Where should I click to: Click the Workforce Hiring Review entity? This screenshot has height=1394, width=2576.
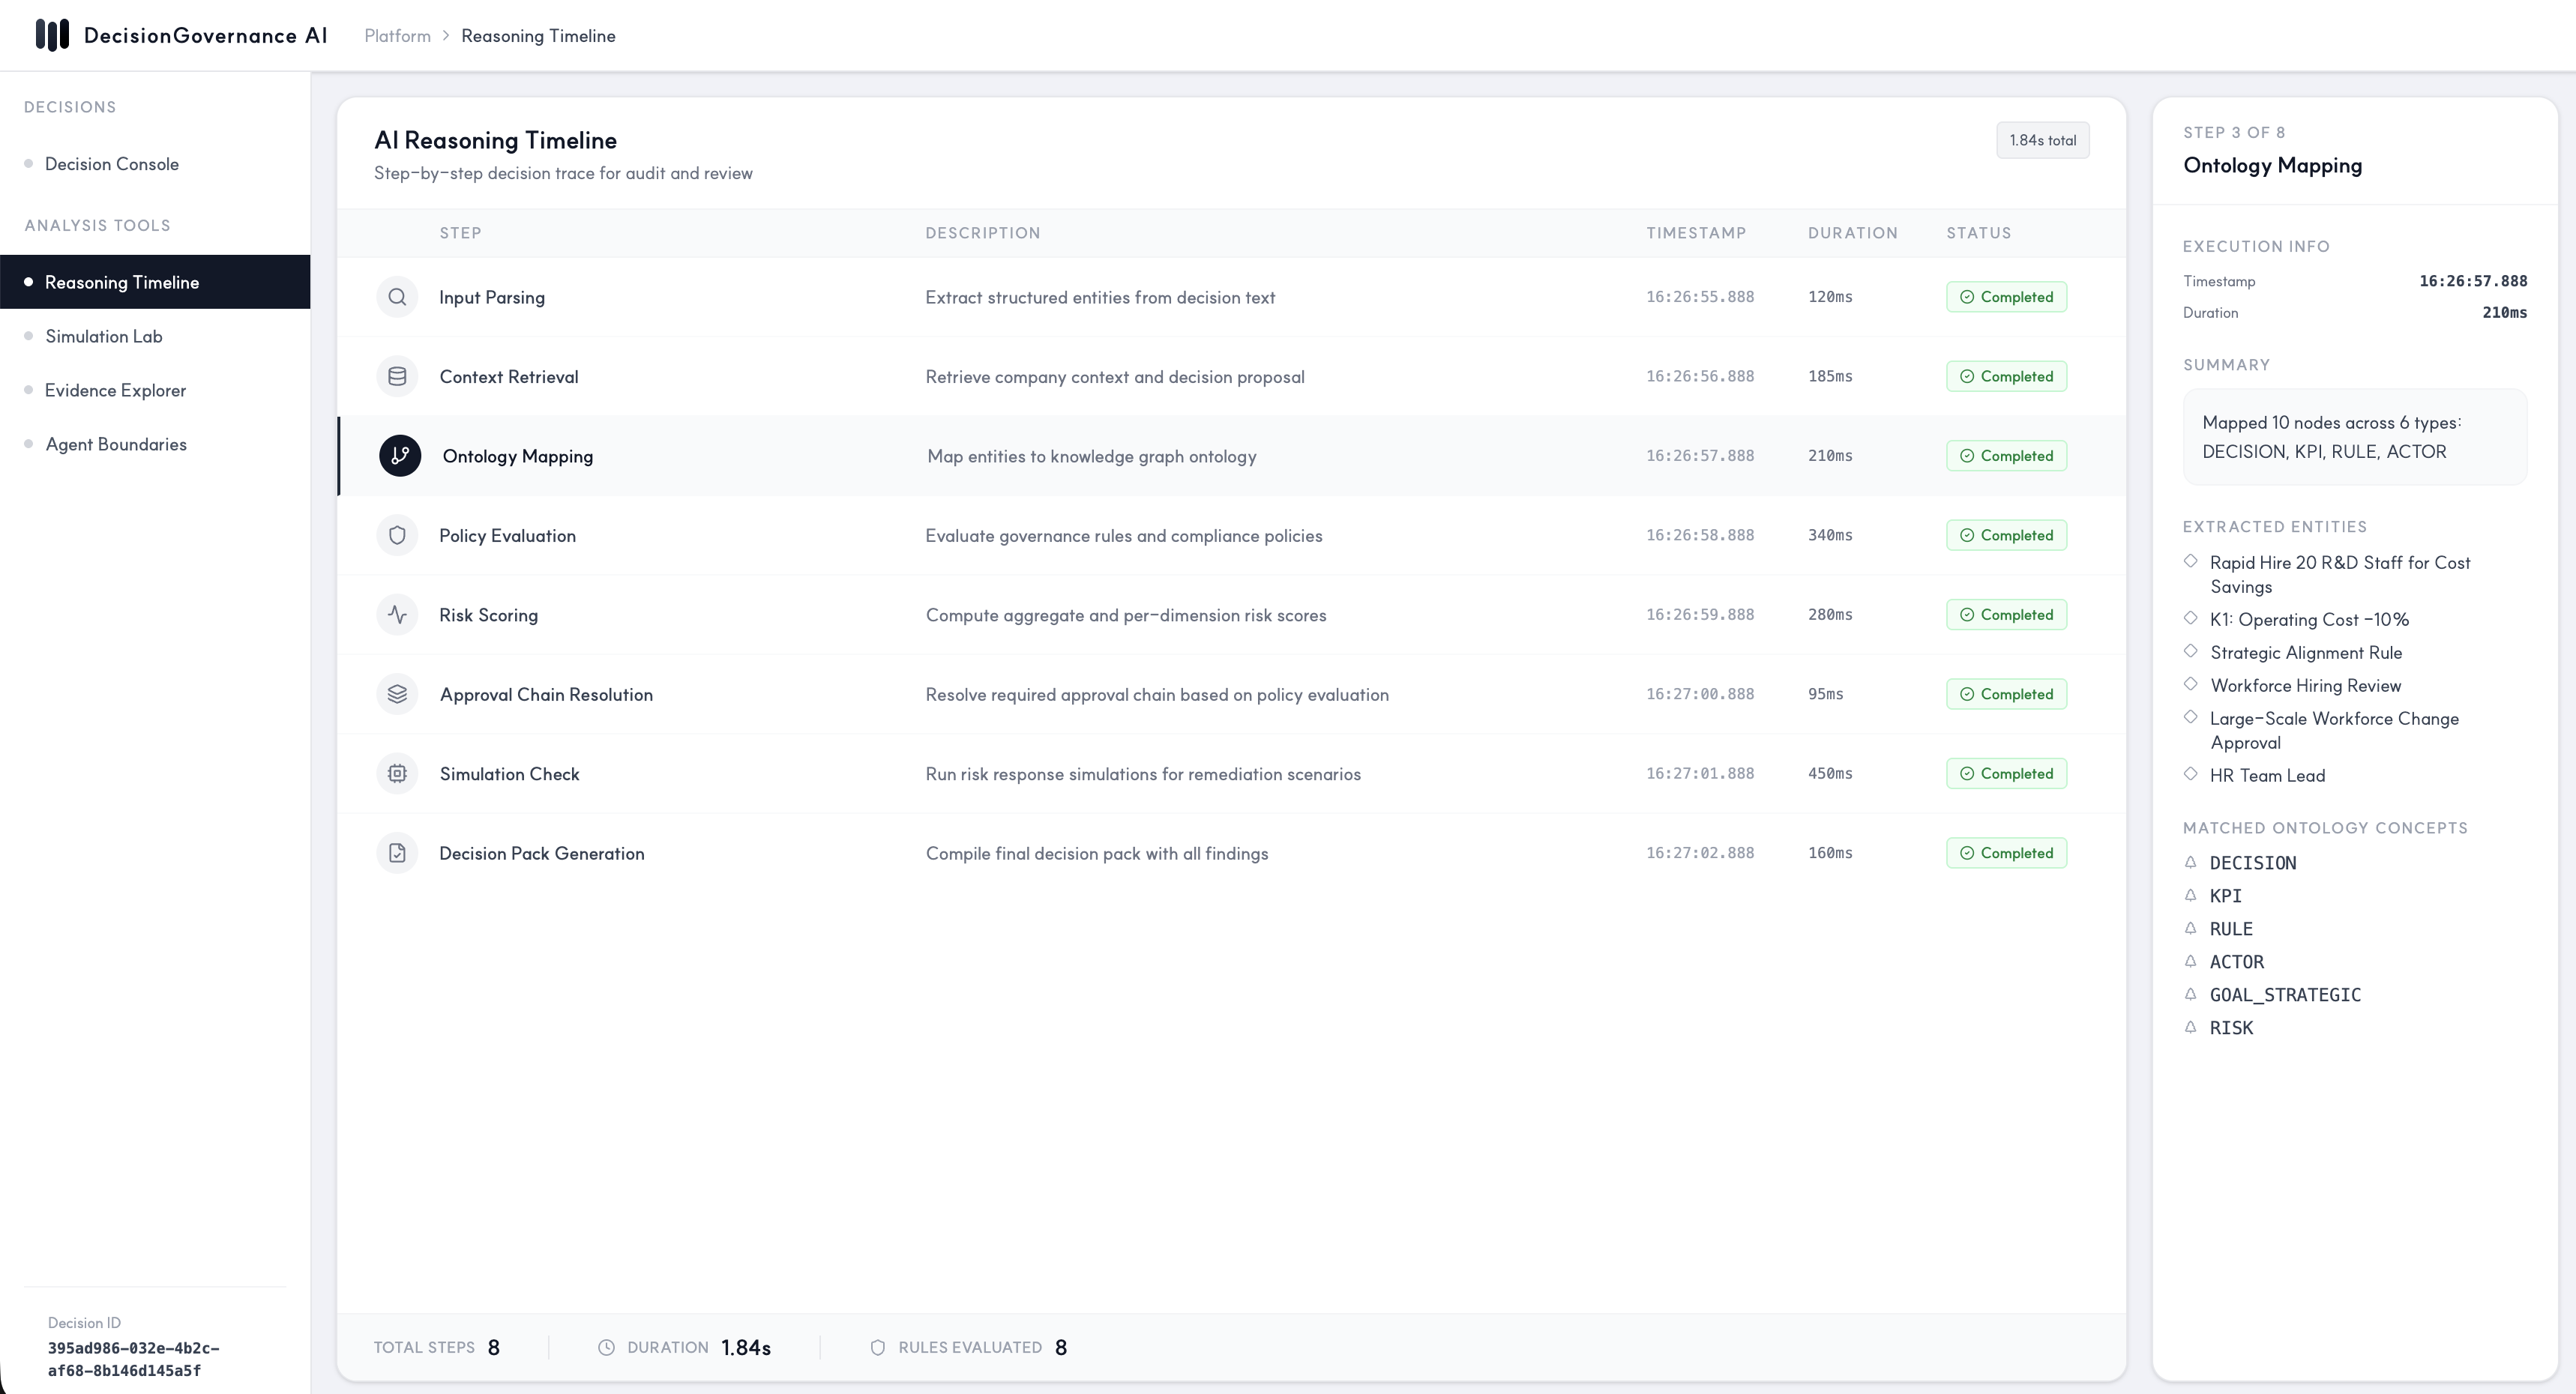pos(2305,686)
